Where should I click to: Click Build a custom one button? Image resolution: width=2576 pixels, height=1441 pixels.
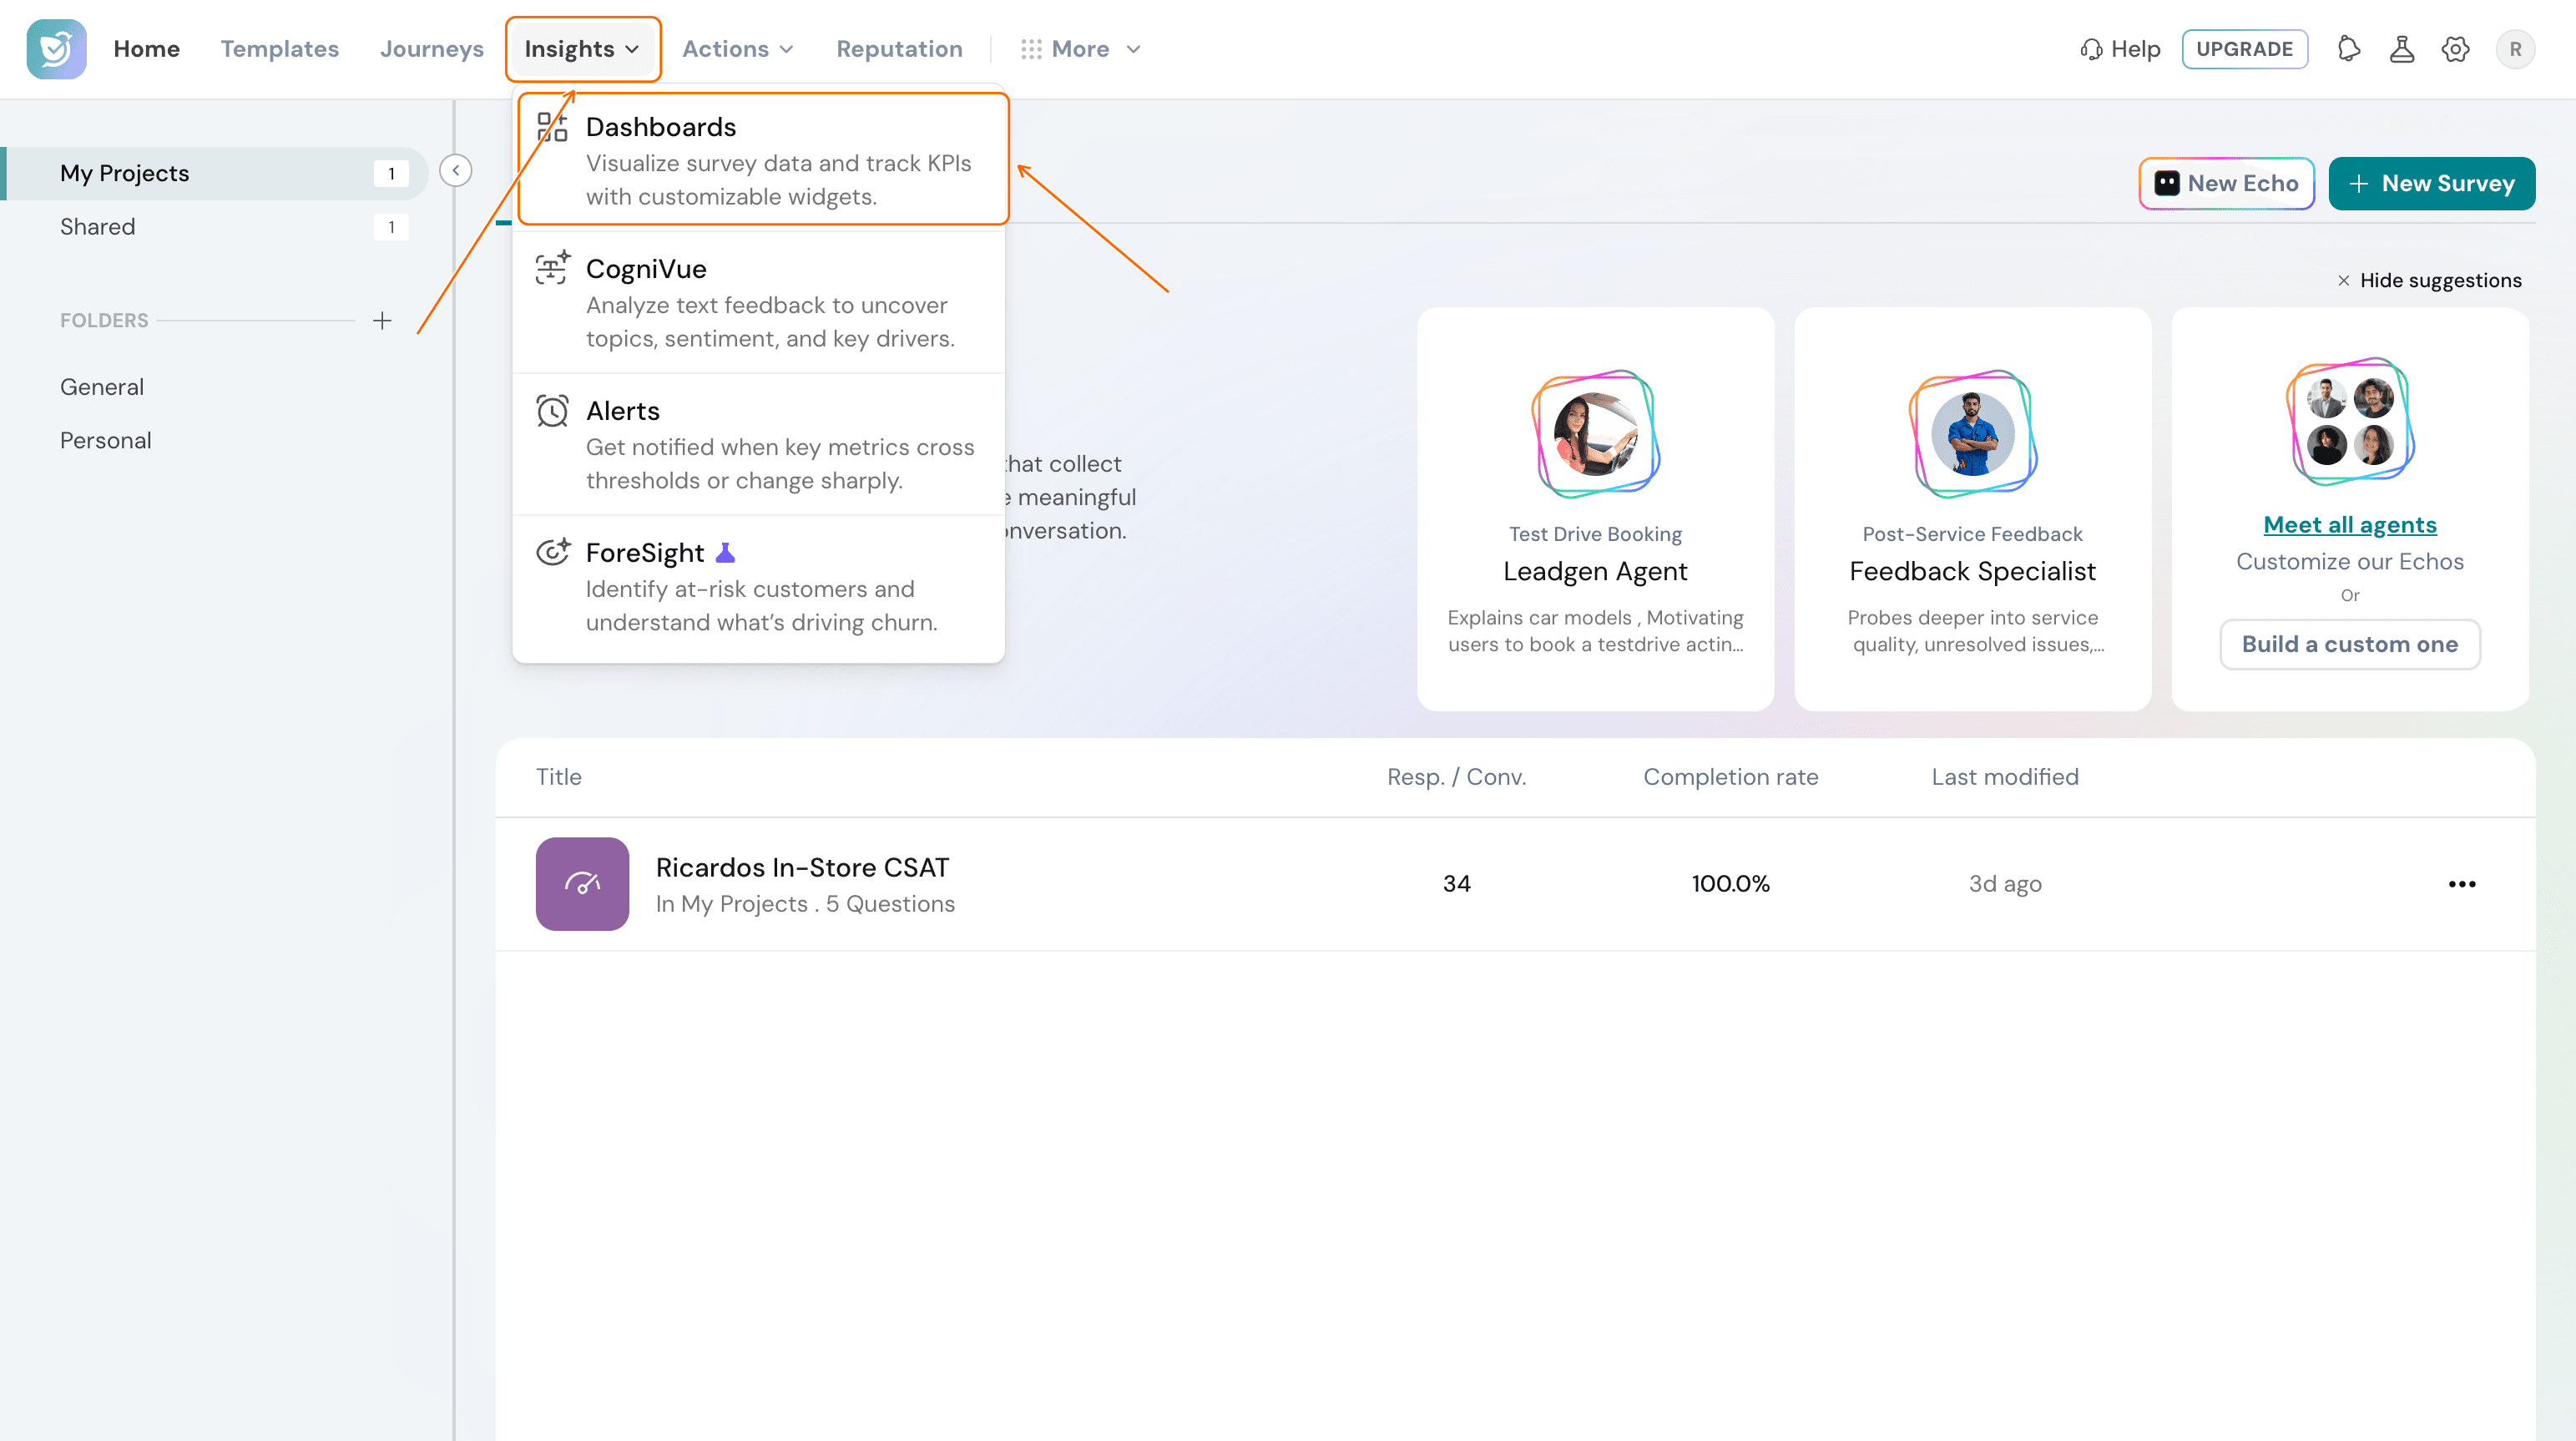2349,644
